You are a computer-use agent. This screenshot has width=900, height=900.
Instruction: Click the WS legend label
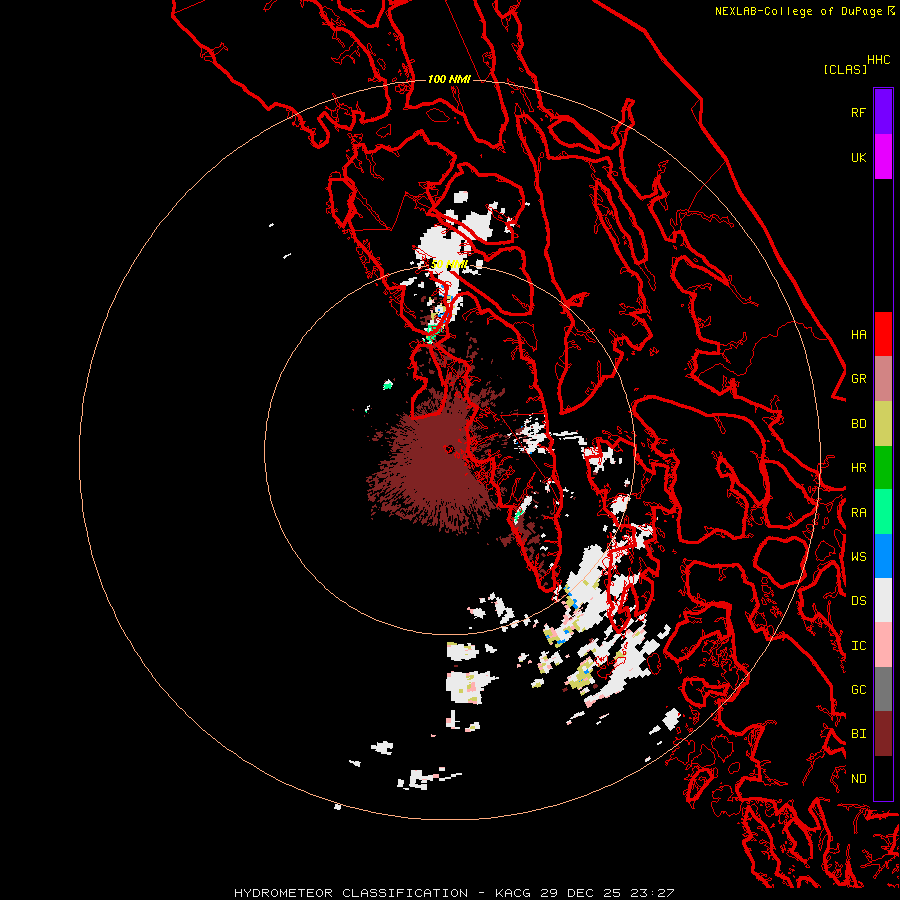coord(858,557)
